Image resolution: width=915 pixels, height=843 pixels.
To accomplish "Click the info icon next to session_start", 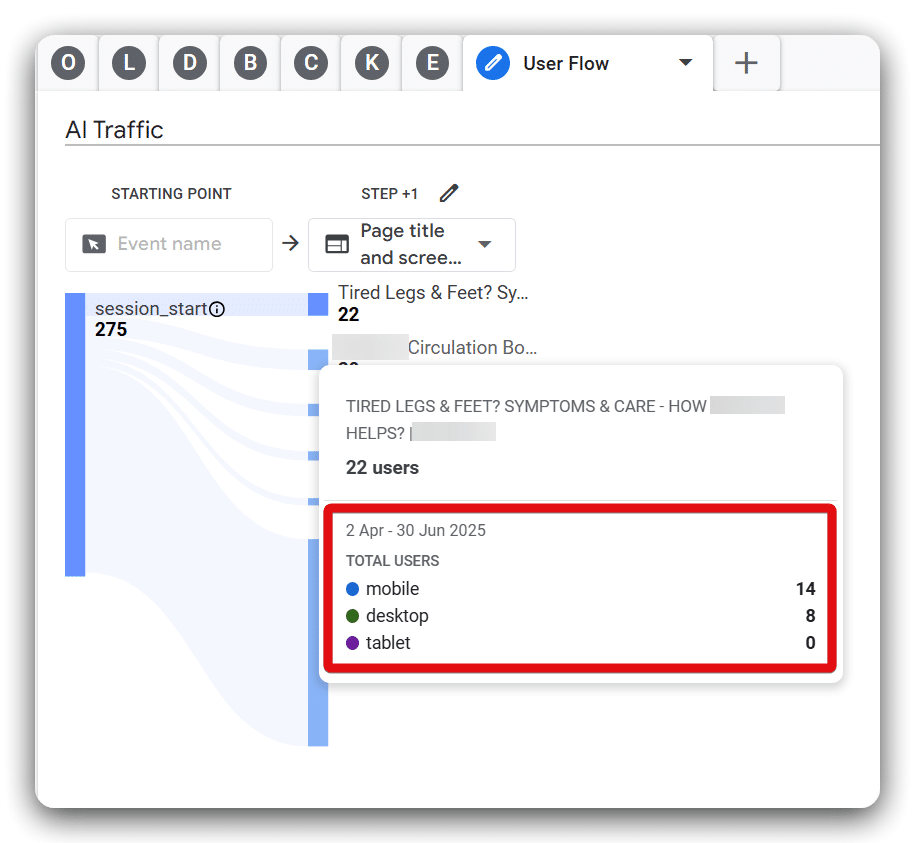I will (x=217, y=309).
